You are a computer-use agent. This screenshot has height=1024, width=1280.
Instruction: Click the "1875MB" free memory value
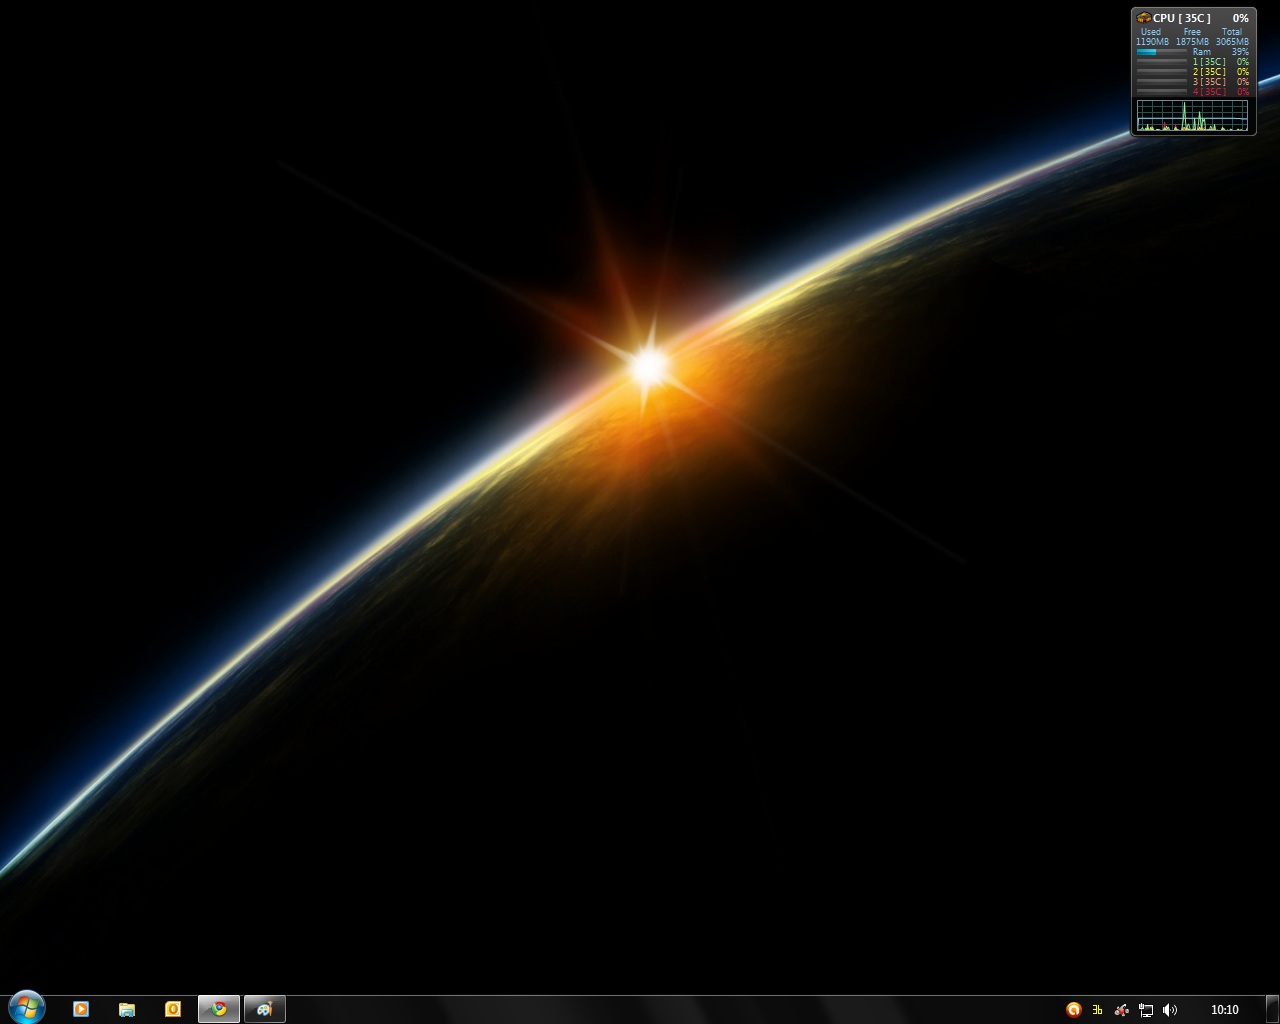tap(1192, 42)
